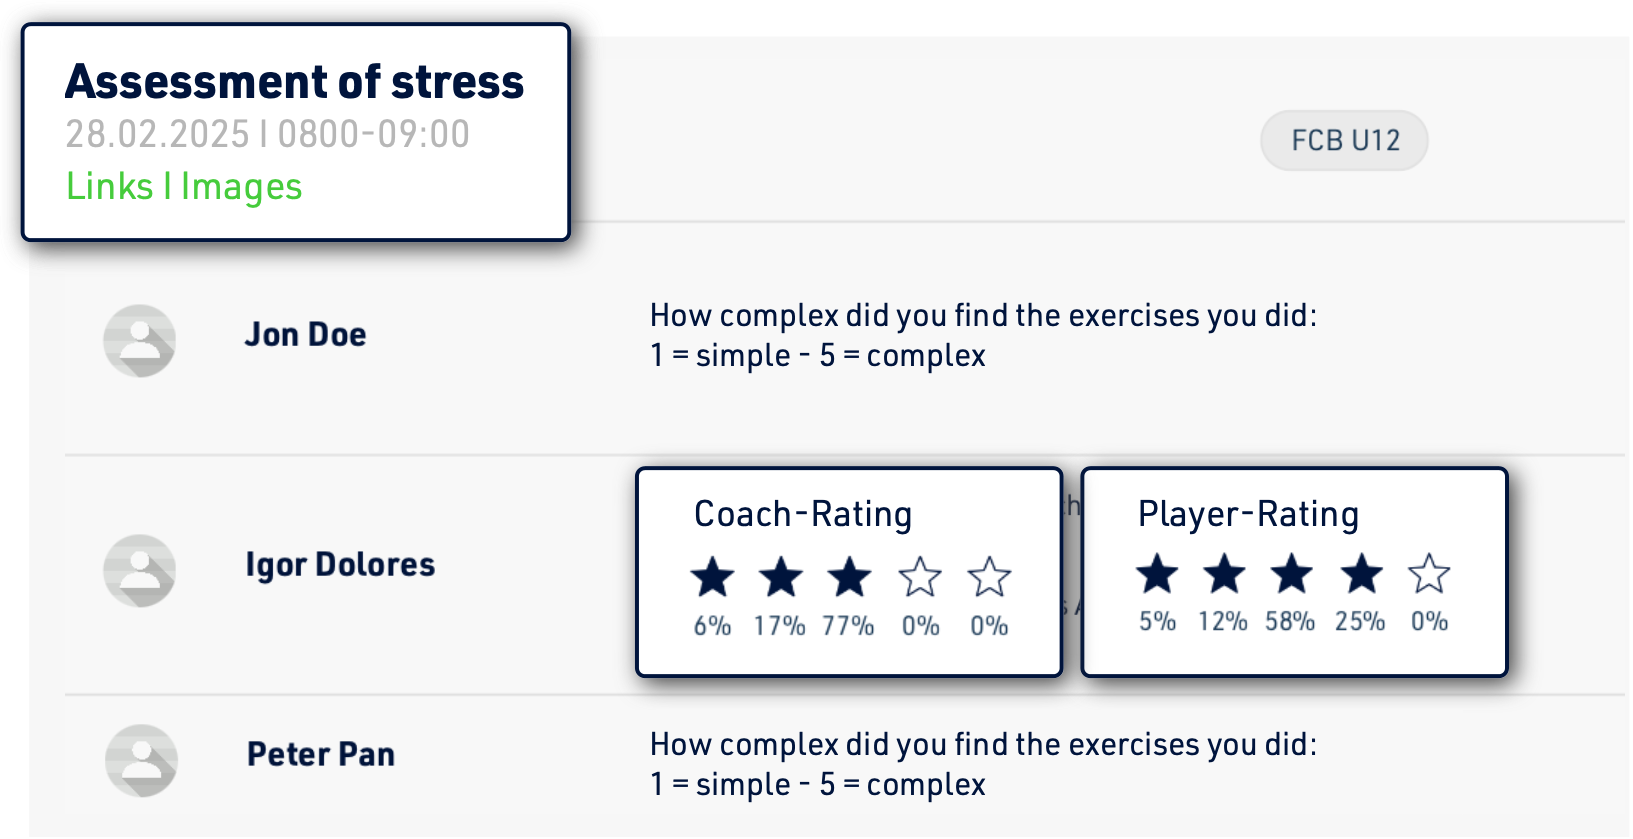This screenshot has width=1633, height=839.
Task: Select fourth star in Player-Rating
Action: click(1361, 574)
